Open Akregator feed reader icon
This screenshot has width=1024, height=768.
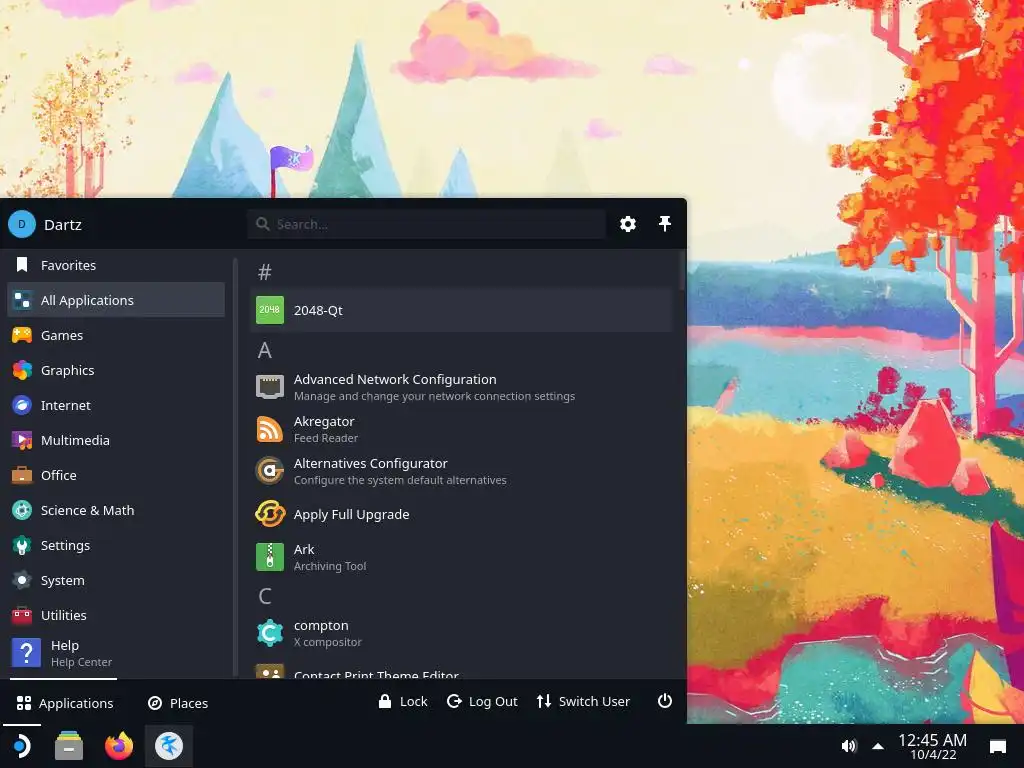[270, 430]
